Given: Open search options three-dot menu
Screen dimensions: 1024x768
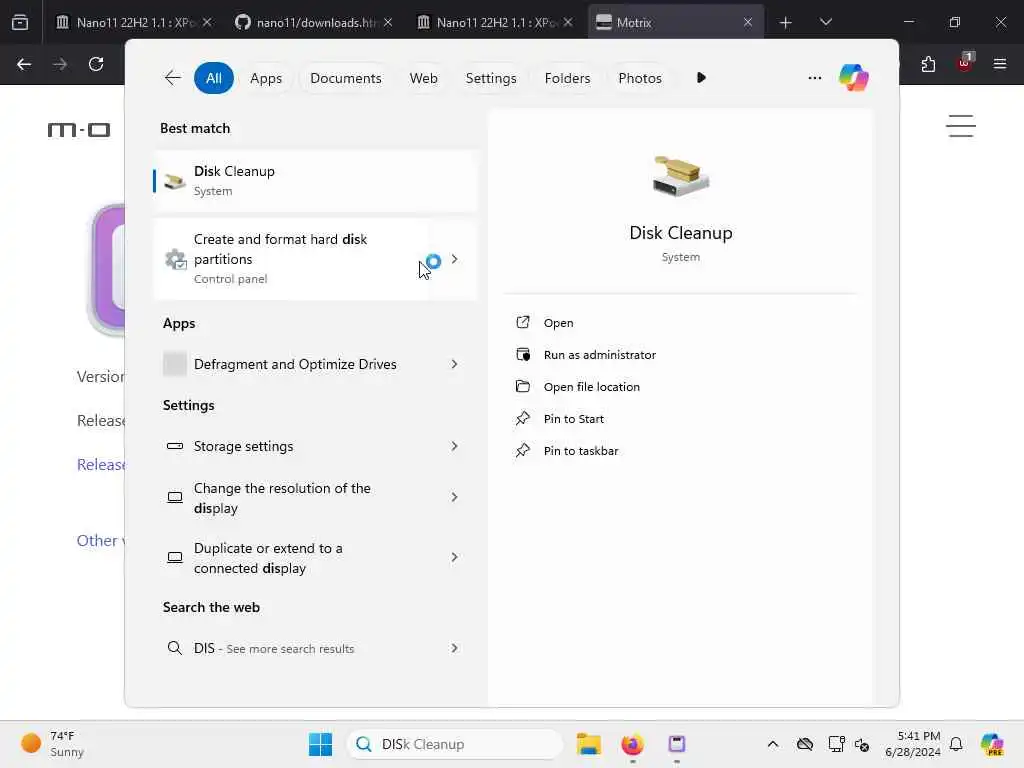Looking at the screenshot, I should [x=814, y=78].
